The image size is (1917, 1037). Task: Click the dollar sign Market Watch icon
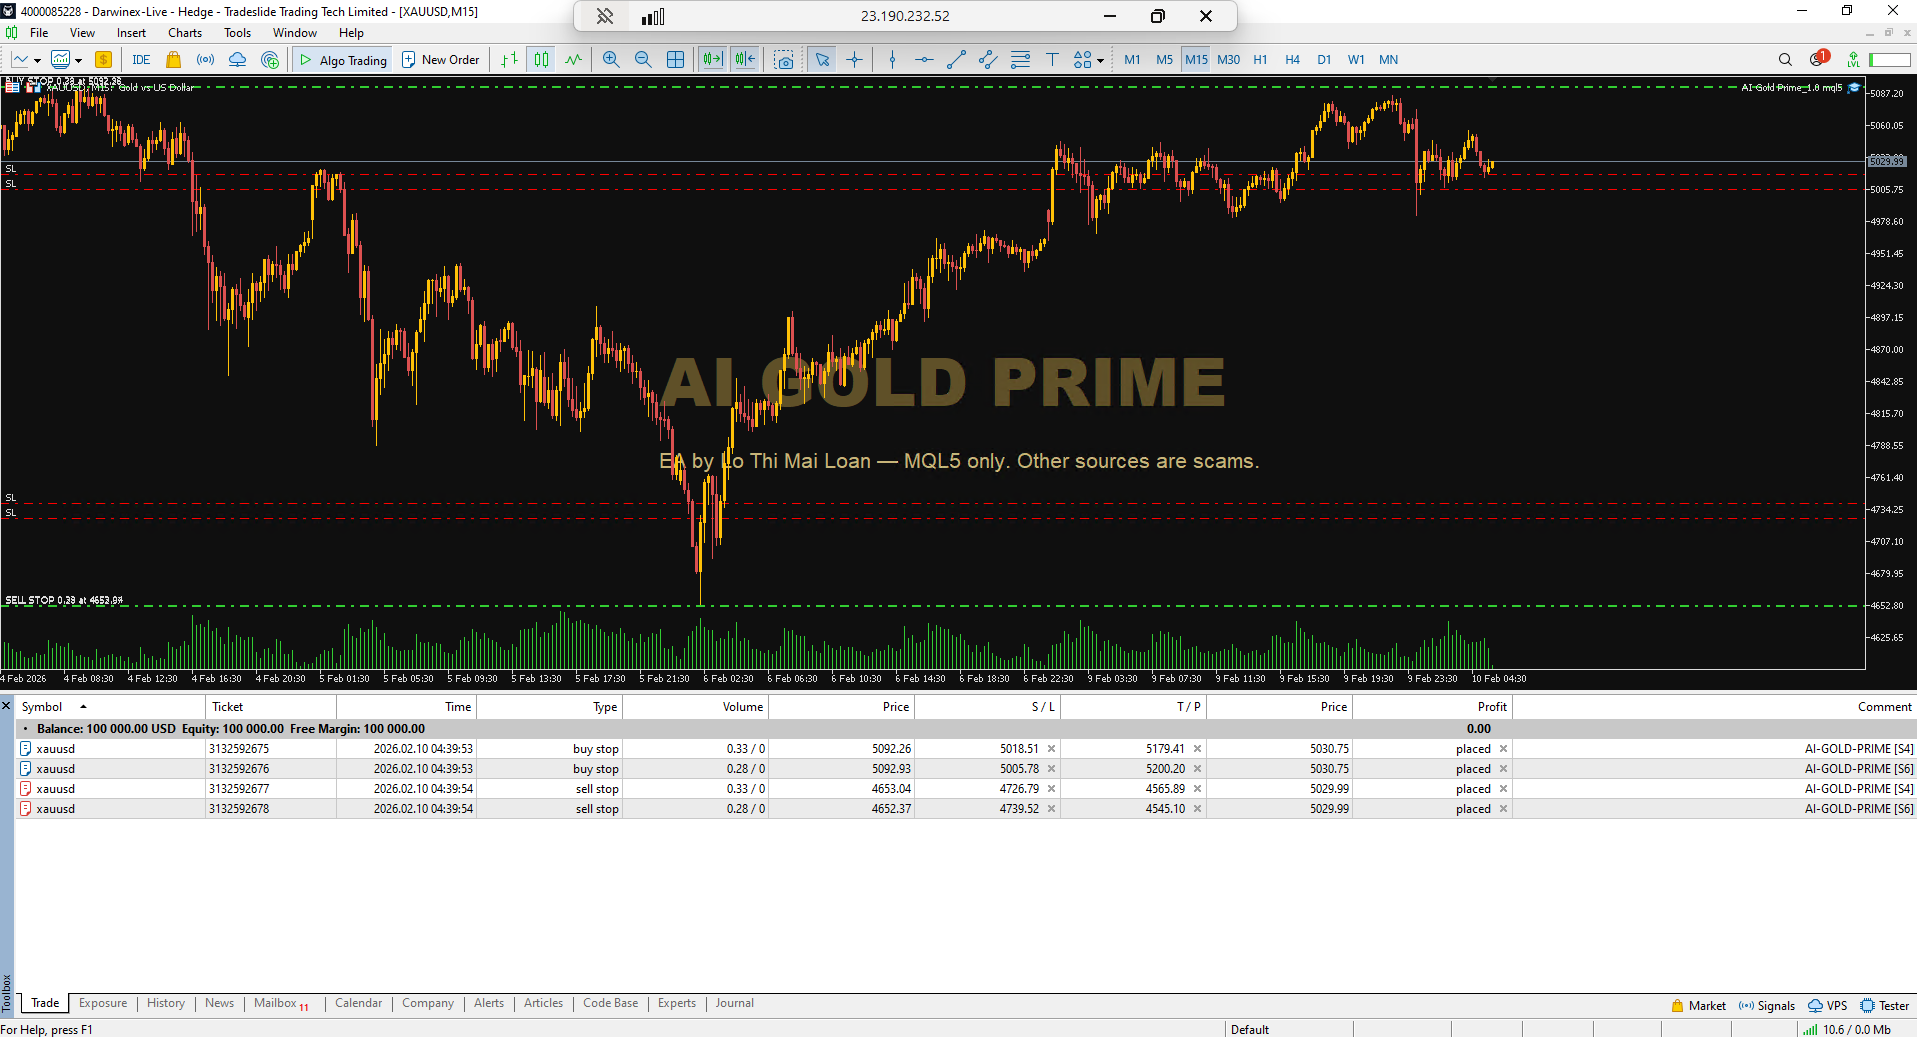tap(103, 60)
